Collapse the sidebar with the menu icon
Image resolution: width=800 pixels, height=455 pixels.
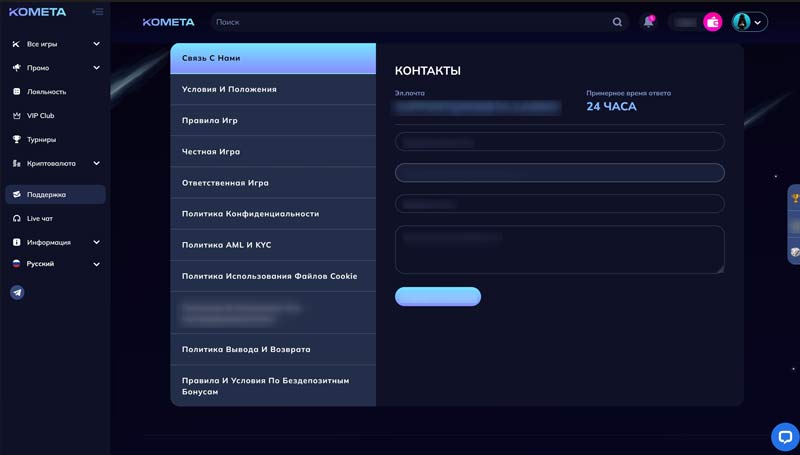click(97, 12)
